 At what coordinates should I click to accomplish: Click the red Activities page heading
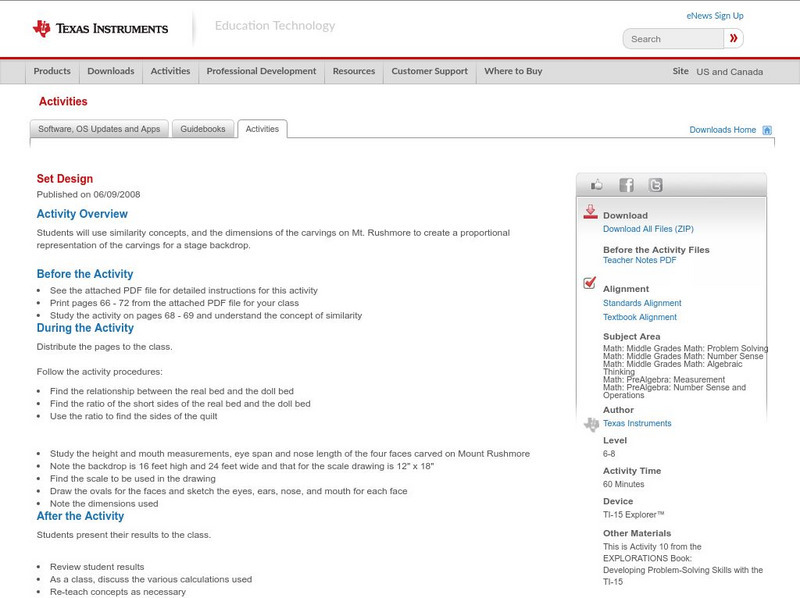pyautogui.click(x=63, y=102)
